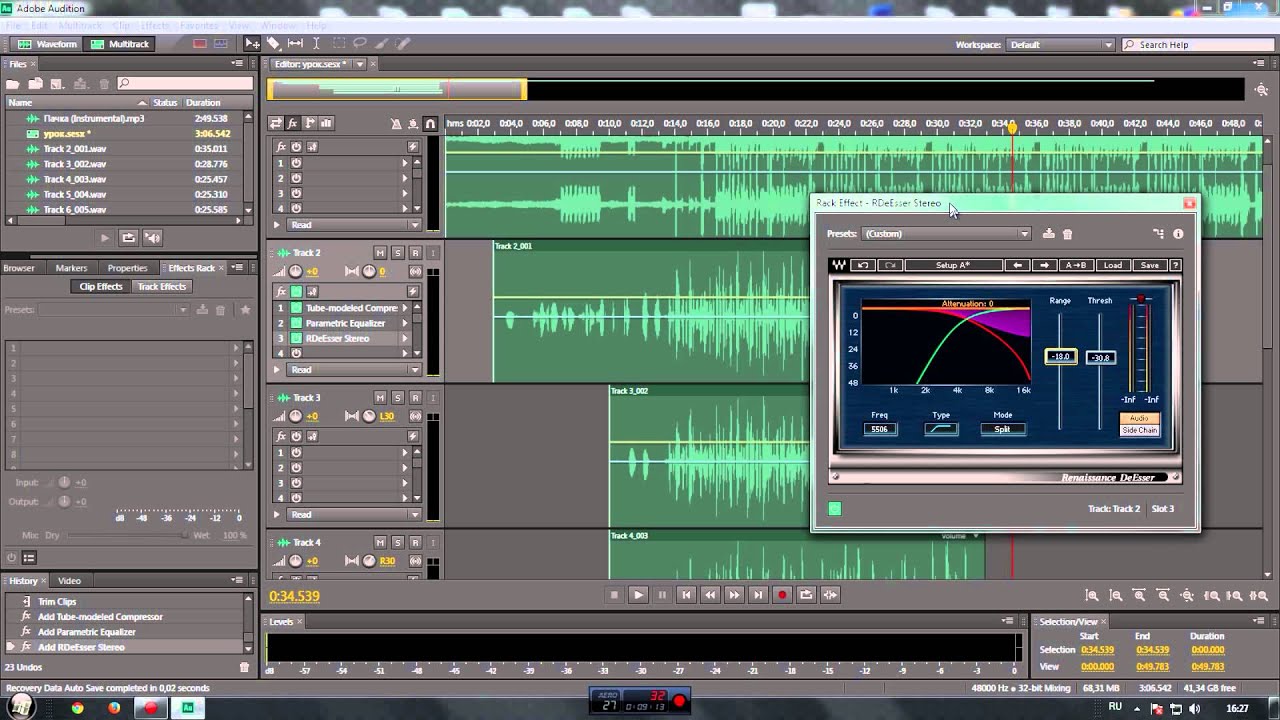This screenshot has width=1280, height=720.
Task: Click the Pause transport button
Action: 662,595
